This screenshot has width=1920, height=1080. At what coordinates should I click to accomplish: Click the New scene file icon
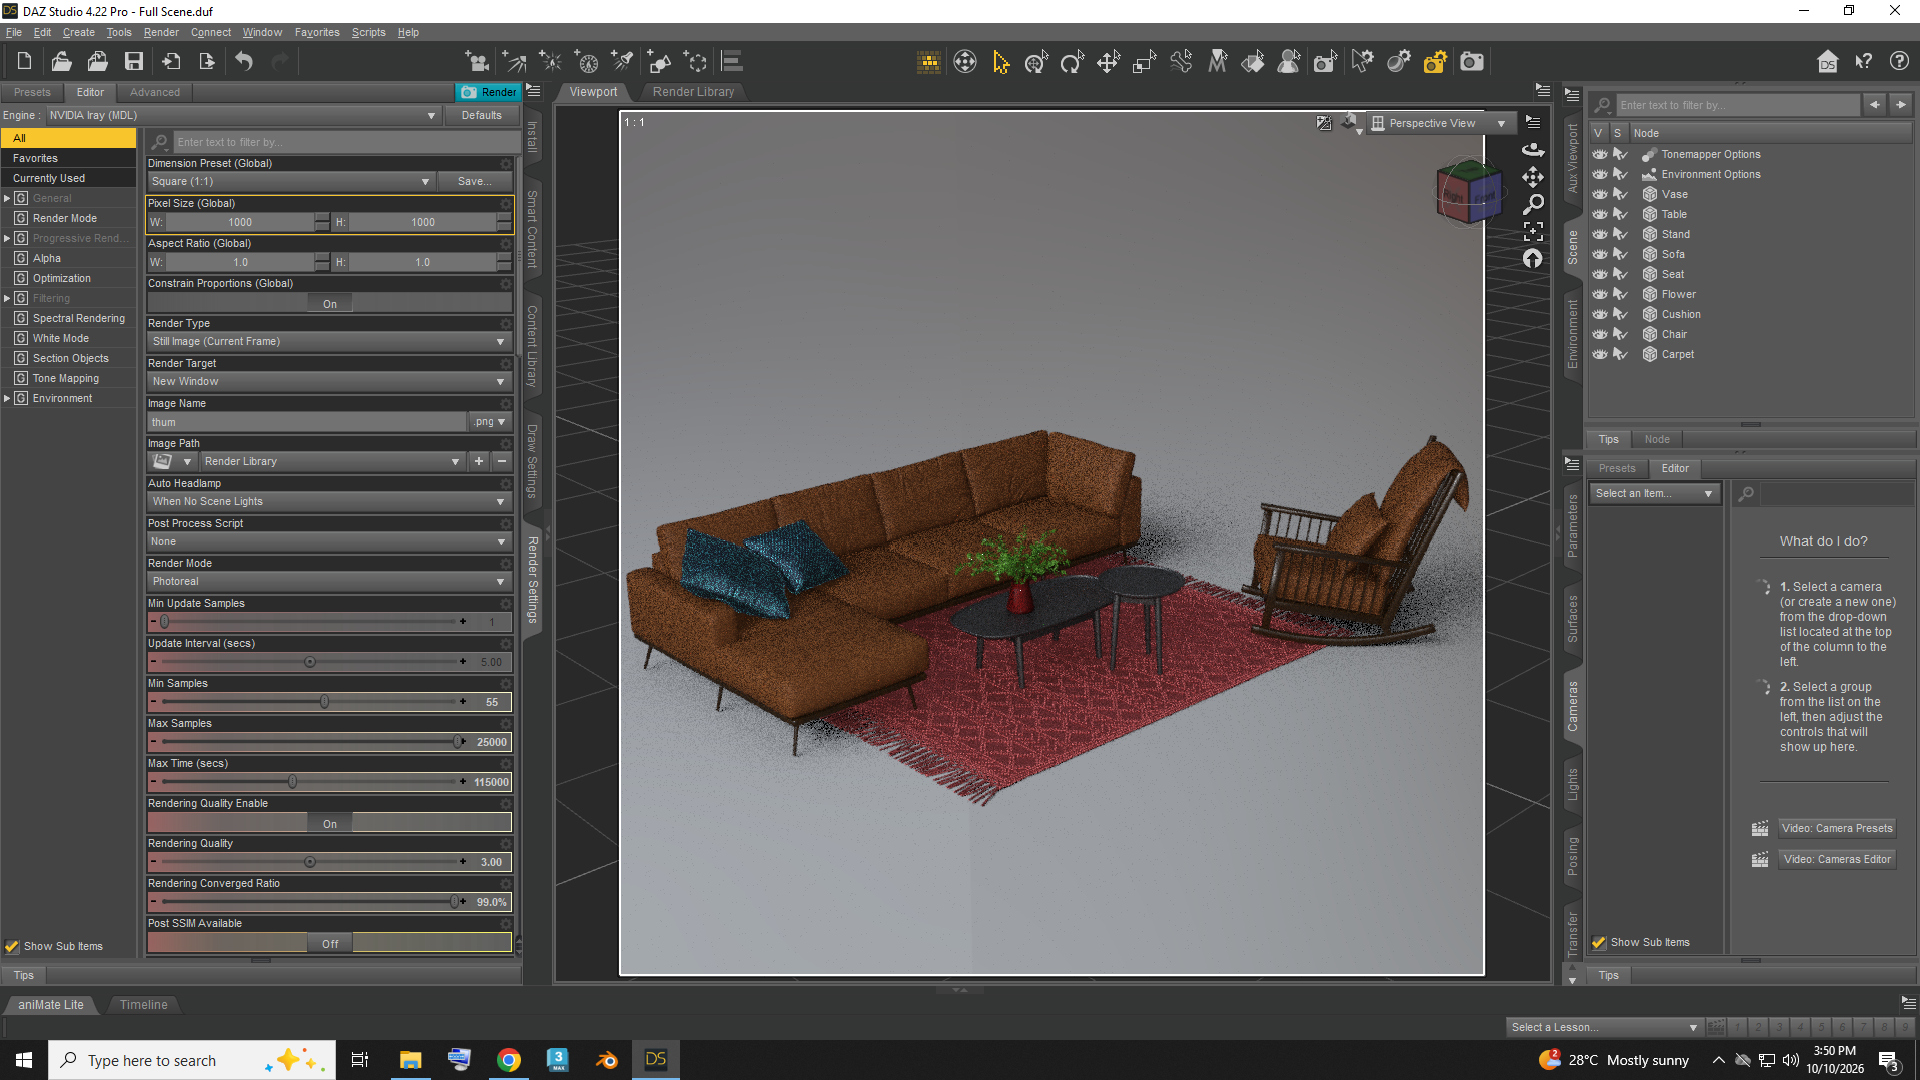point(24,62)
